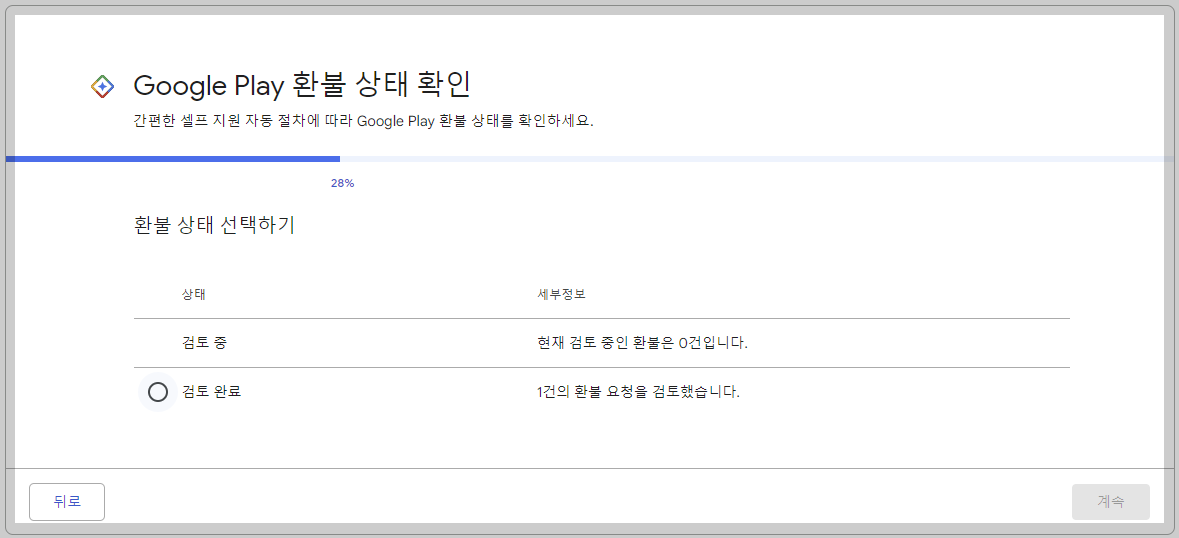Click the 간편한 셀프 지원 subtitle text
The width and height of the screenshot is (1179, 538).
click(x=364, y=122)
